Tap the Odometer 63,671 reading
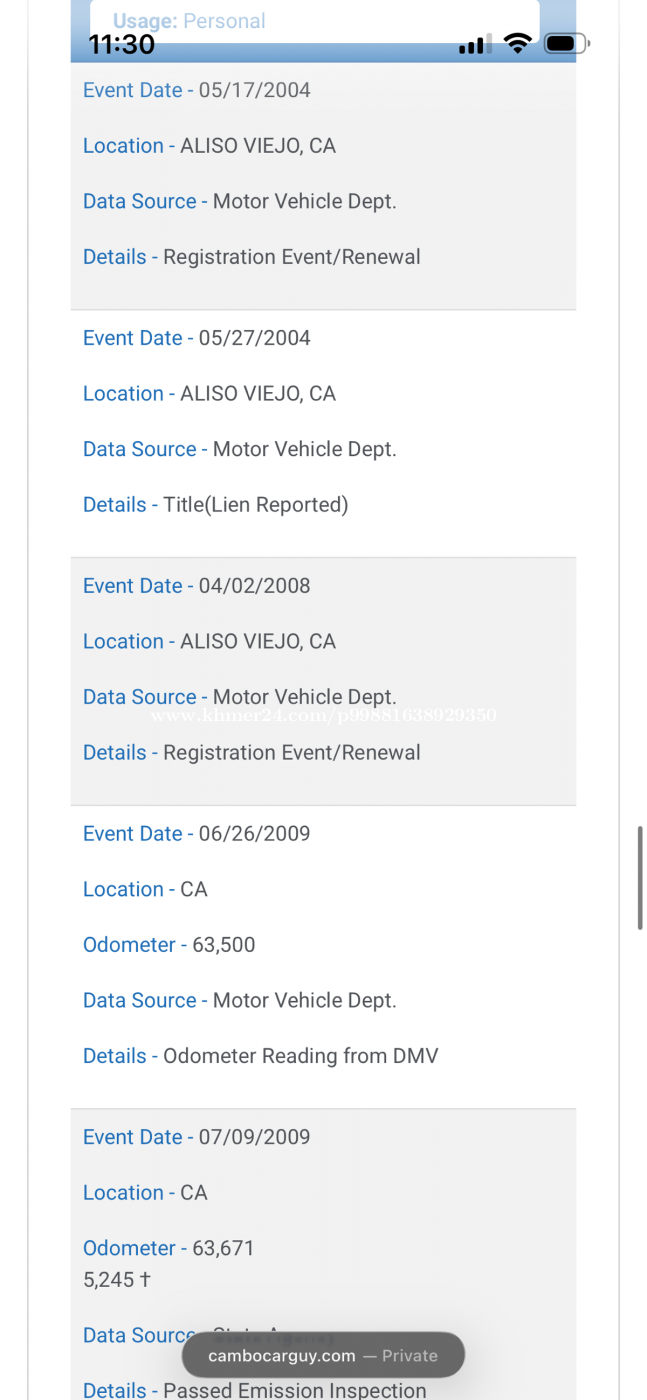This screenshot has width=647, height=1400. [x=169, y=1248]
